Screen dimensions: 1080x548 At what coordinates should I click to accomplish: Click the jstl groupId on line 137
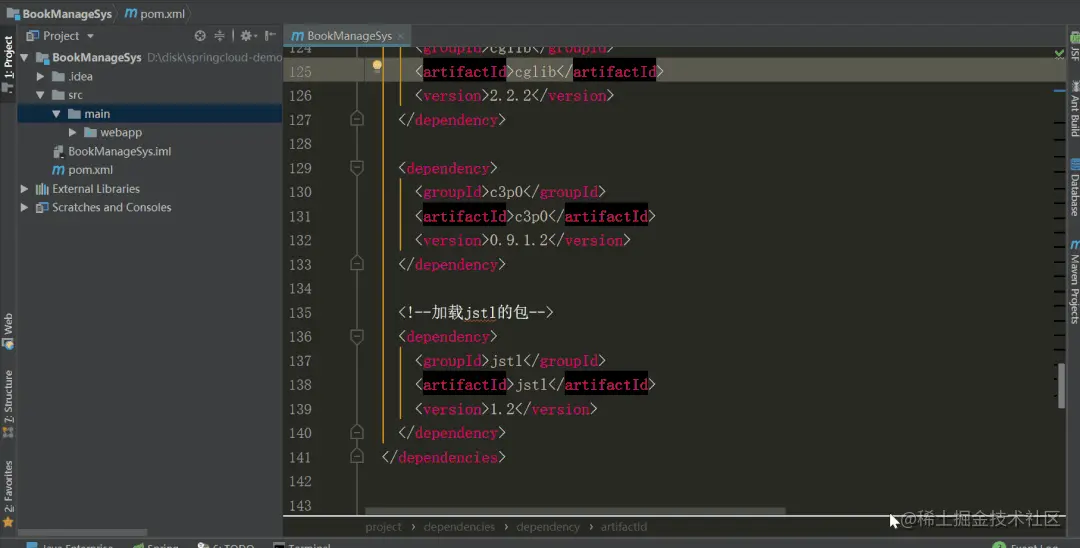[x=506, y=361]
